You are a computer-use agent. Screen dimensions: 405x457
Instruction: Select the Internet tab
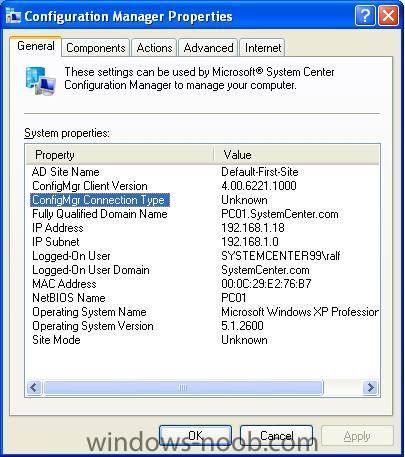(263, 48)
